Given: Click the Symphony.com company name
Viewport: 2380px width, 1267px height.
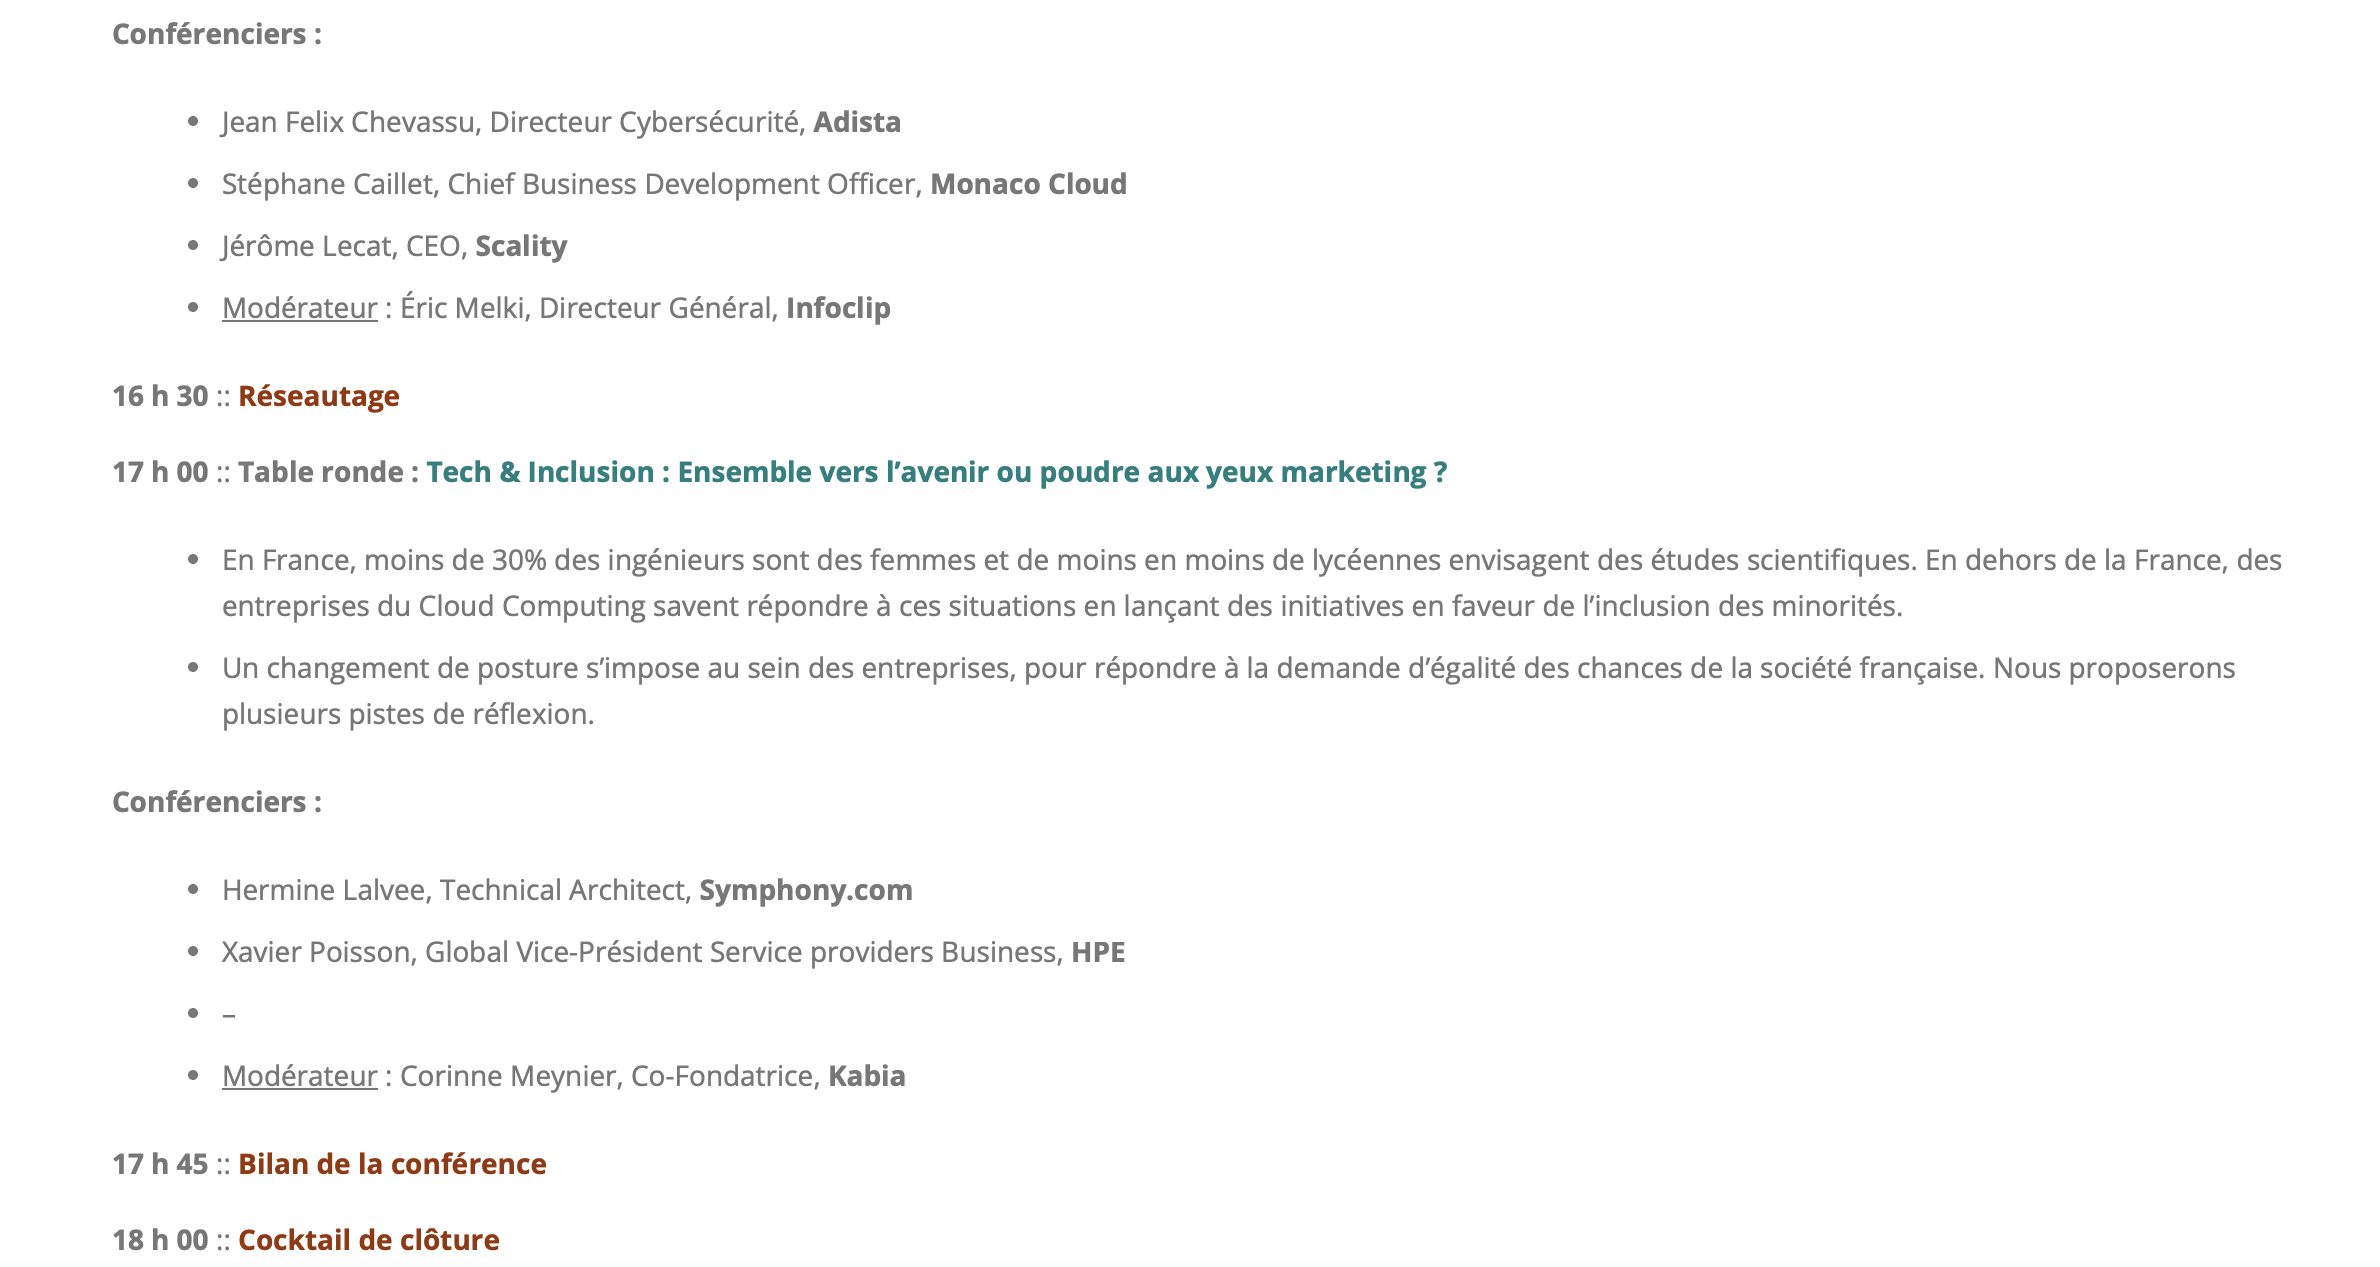Looking at the screenshot, I should tap(806, 890).
